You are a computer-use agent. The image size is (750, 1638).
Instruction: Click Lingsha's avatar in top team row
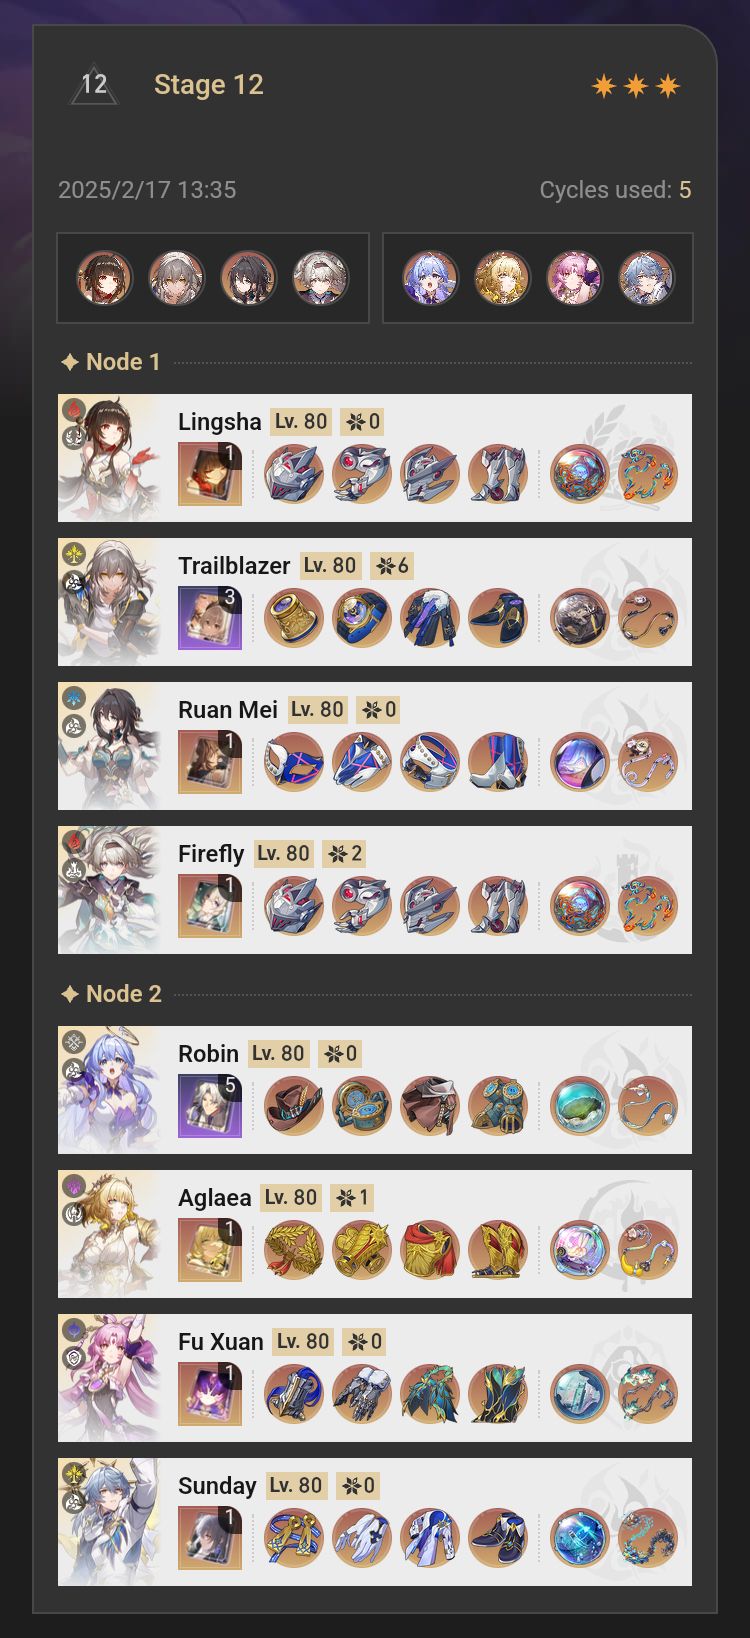click(105, 278)
